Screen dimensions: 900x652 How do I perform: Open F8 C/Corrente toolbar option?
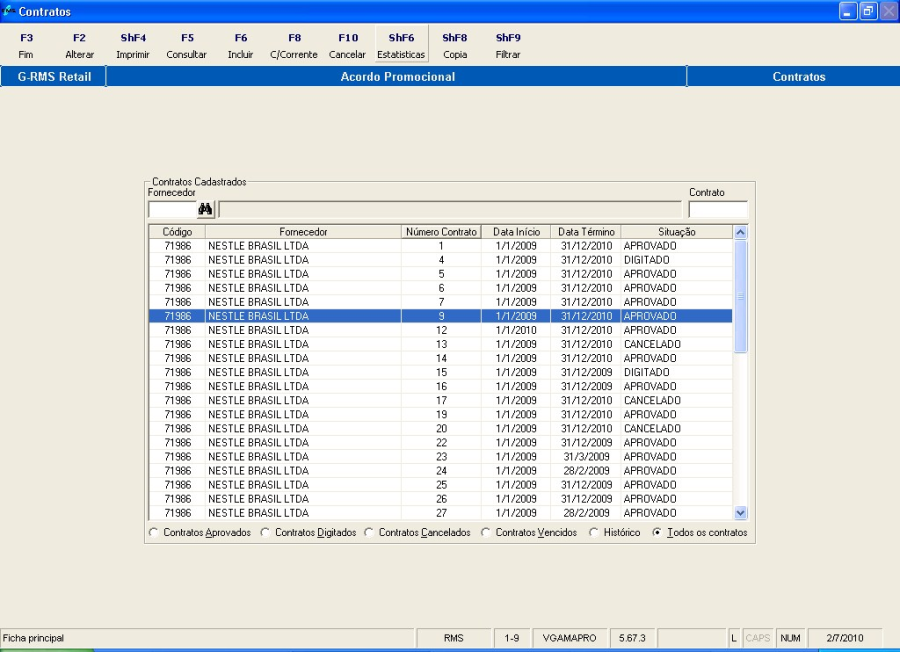point(294,46)
